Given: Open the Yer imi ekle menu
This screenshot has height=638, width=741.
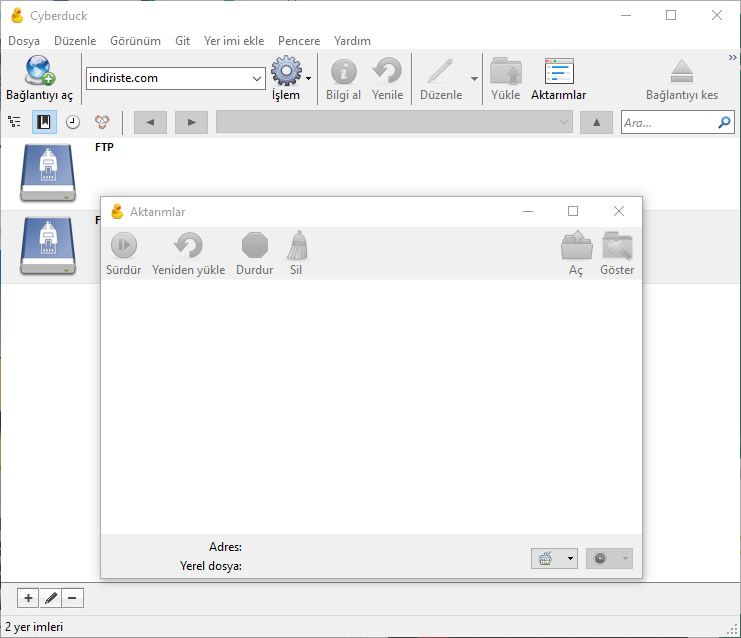Looking at the screenshot, I should (x=234, y=41).
